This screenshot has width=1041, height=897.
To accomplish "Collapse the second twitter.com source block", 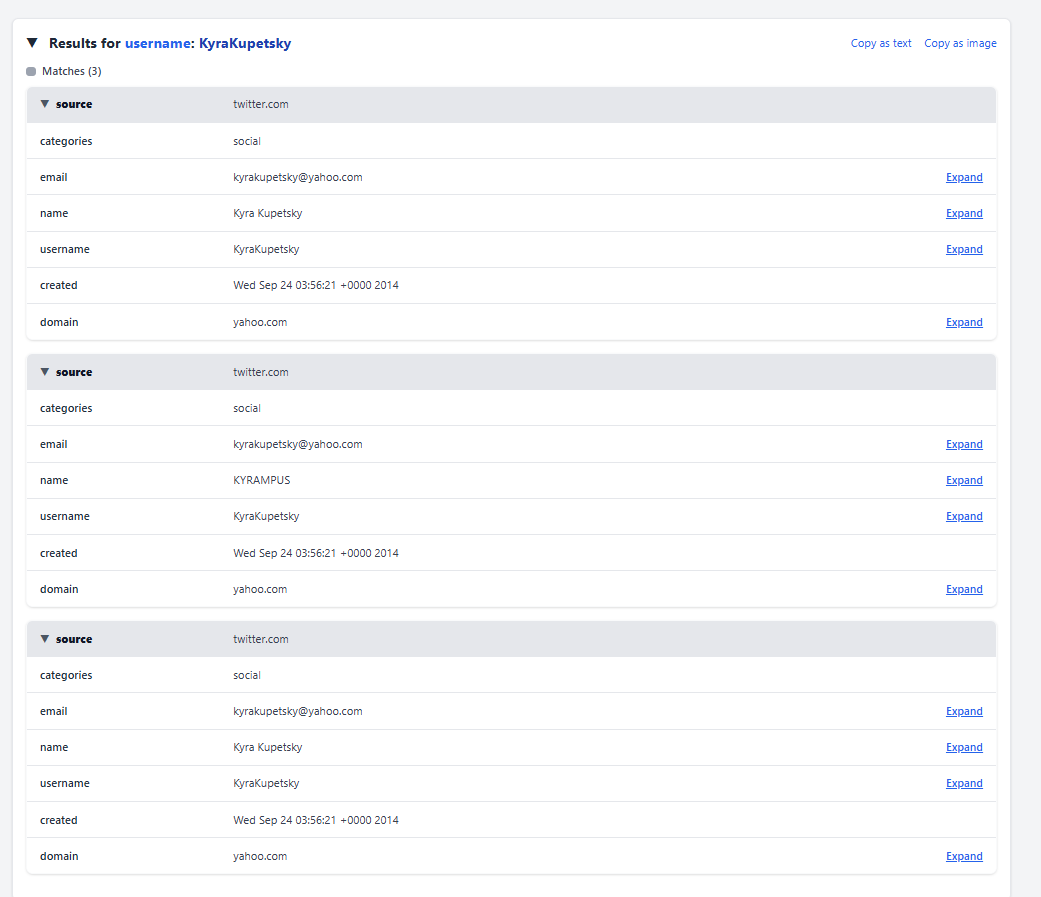I will (45, 372).
